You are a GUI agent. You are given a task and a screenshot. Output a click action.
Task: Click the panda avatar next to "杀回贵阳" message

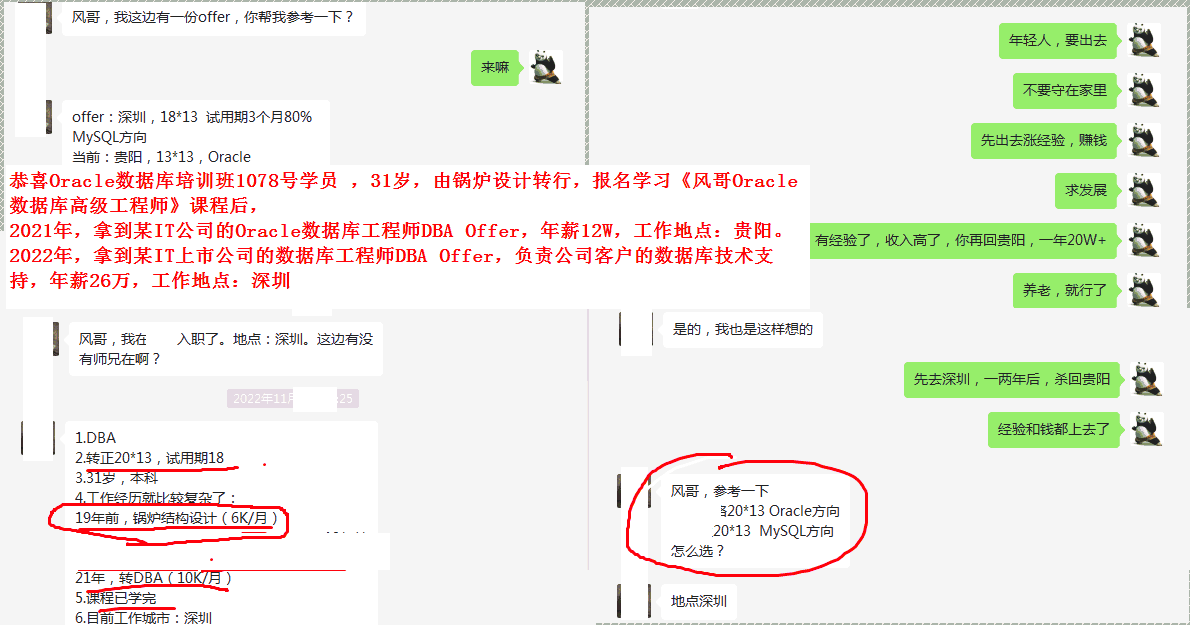(x=1147, y=379)
